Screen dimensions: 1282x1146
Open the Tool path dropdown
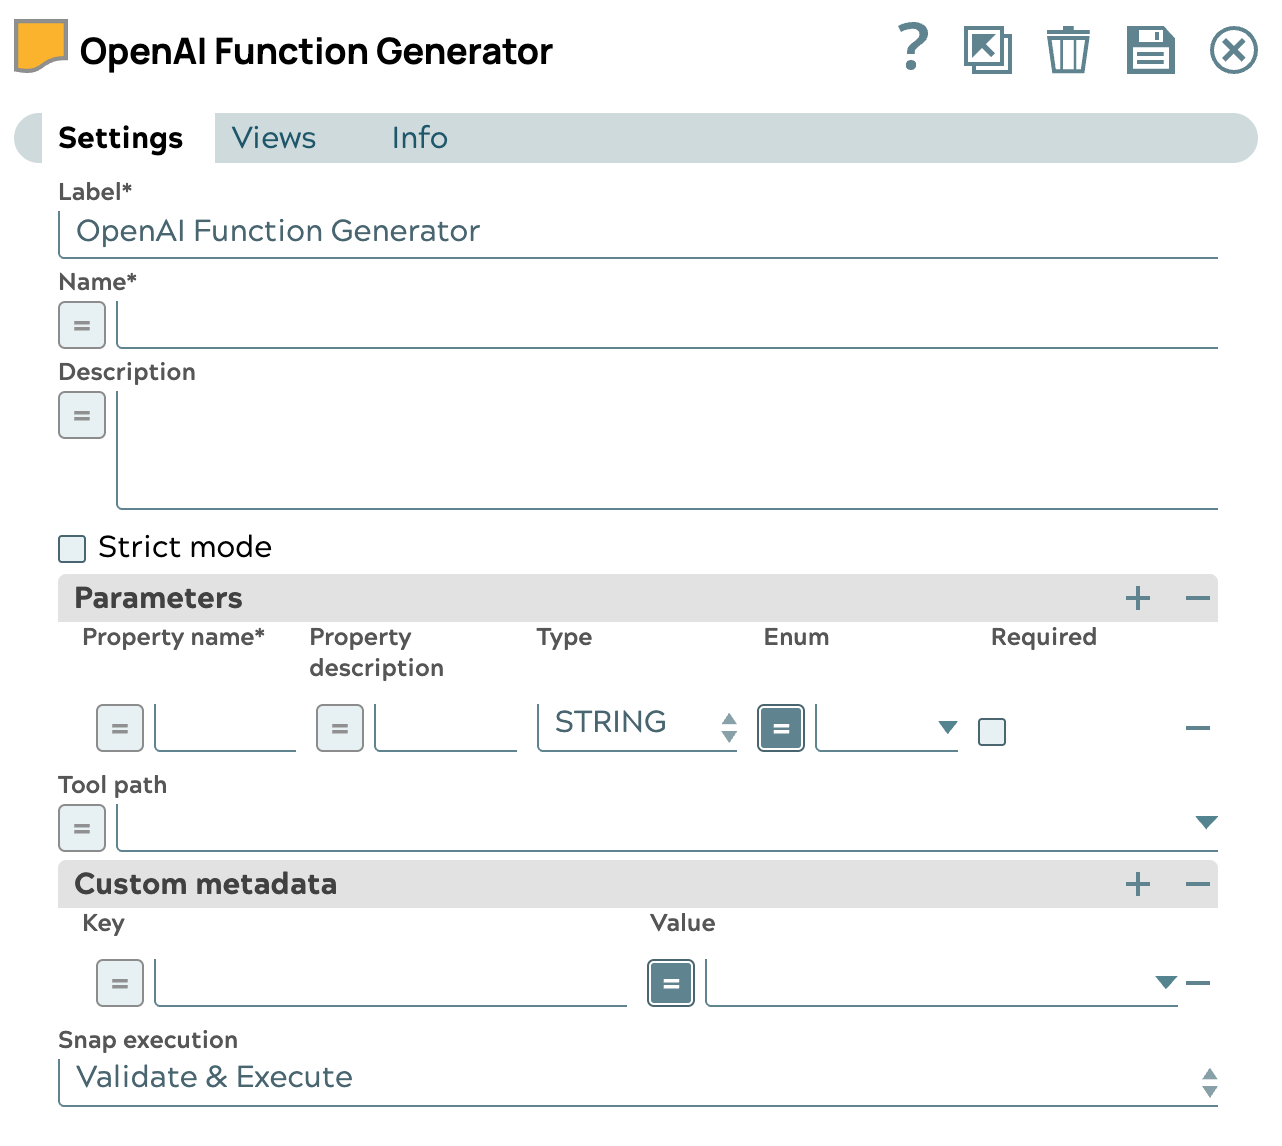point(1207,822)
